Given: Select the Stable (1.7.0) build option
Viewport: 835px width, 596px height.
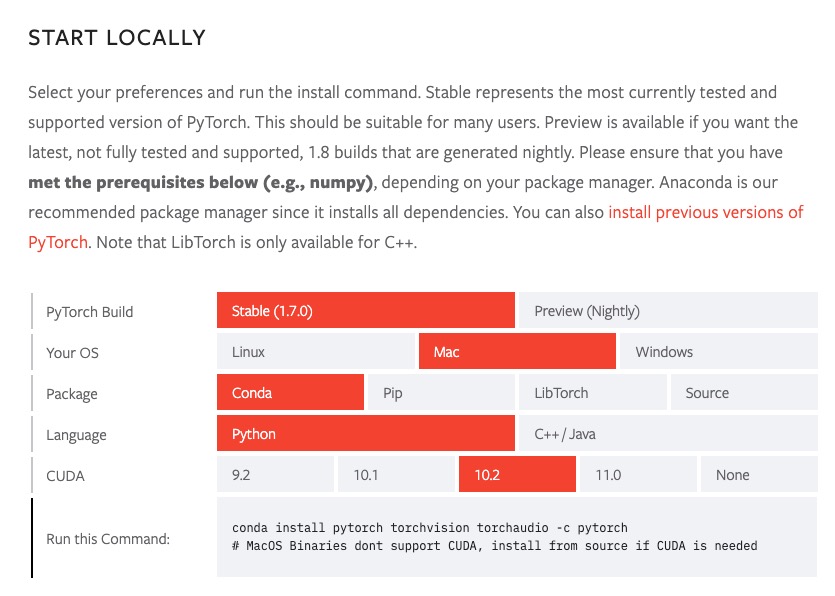Looking at the screenshot, I should click(365, 310).
